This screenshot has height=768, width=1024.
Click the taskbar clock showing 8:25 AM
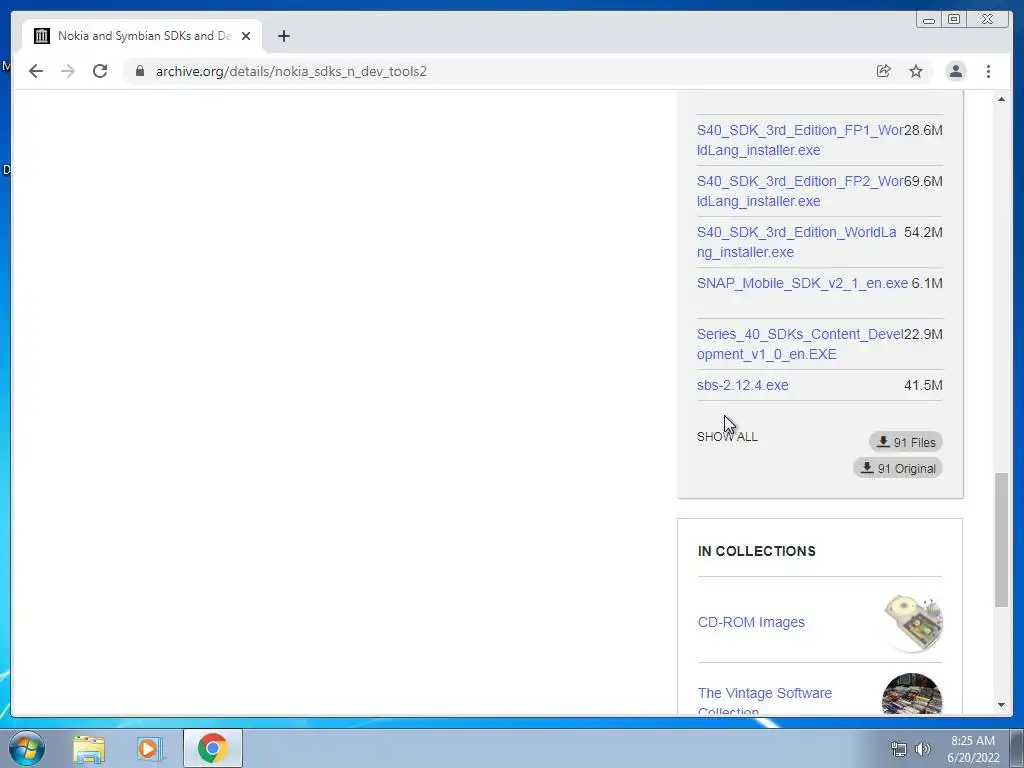tap(973, 749)
